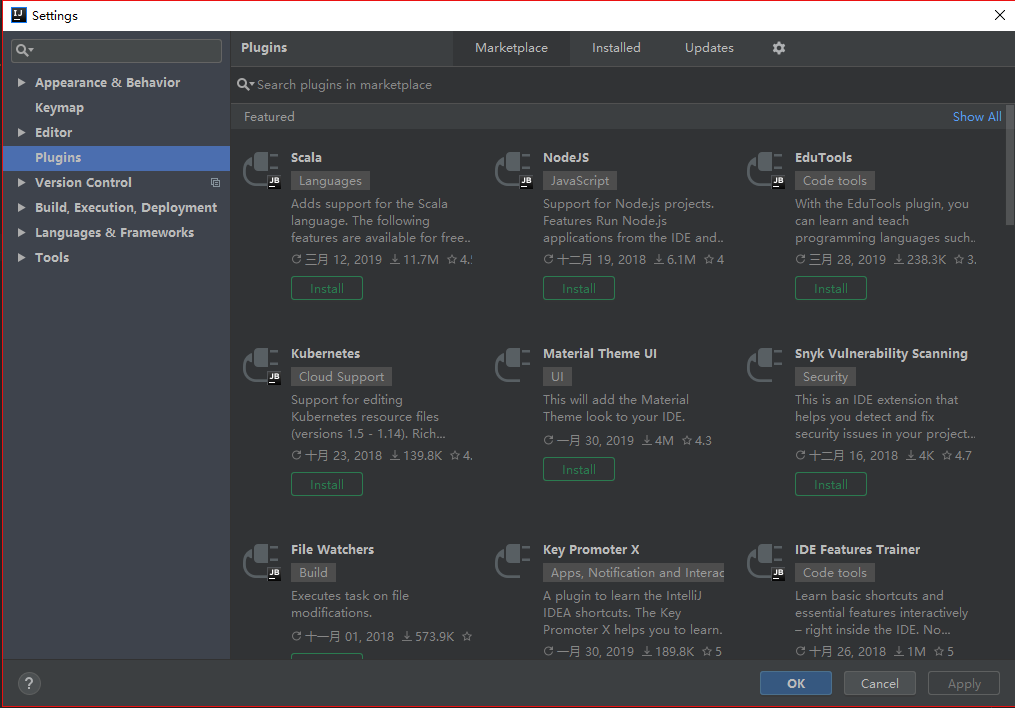Open the EduTools plugin title
Screen dimensions: 1015x708
click(823, 158)
